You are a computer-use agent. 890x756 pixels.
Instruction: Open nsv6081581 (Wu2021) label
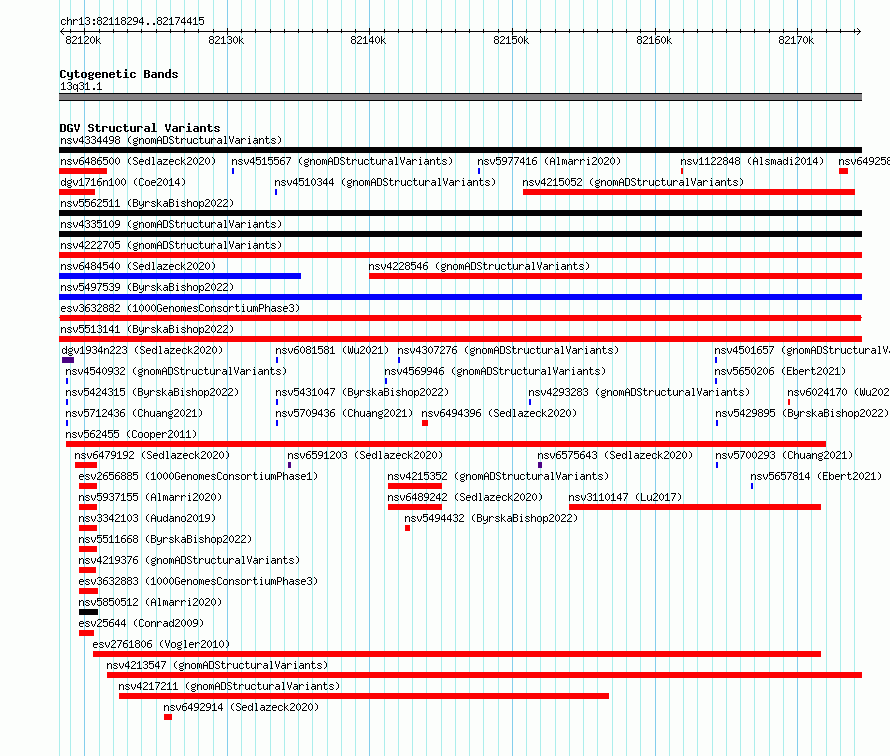tap(332, 350)
